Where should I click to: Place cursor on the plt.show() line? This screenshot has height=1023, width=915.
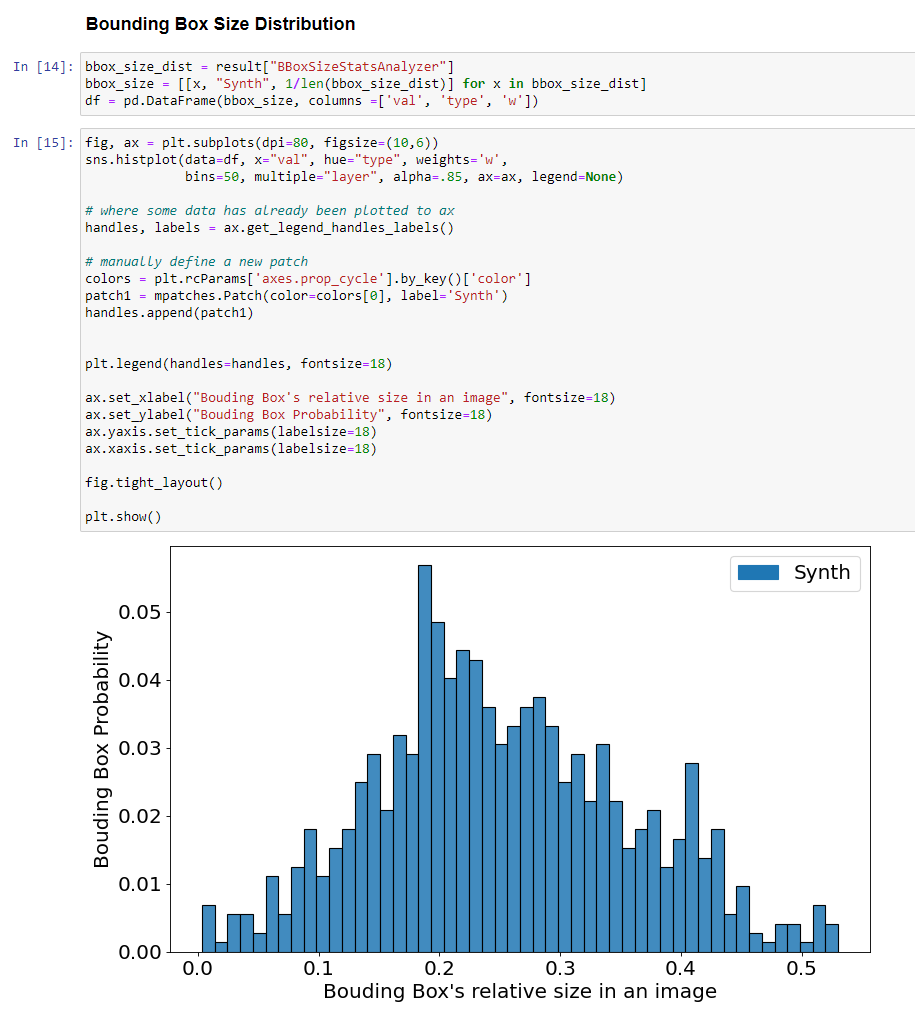tap(123, 517)
